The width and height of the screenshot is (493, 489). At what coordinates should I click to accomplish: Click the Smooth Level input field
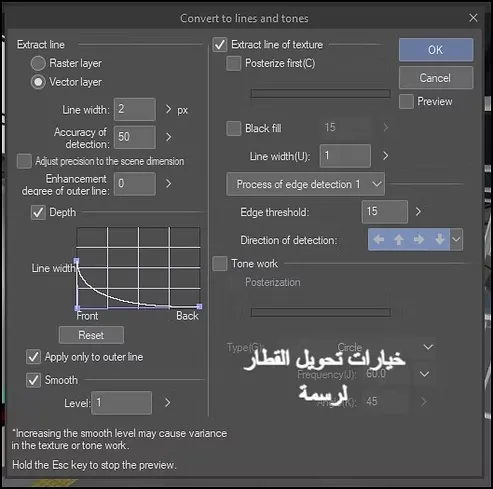click(122, 403)
